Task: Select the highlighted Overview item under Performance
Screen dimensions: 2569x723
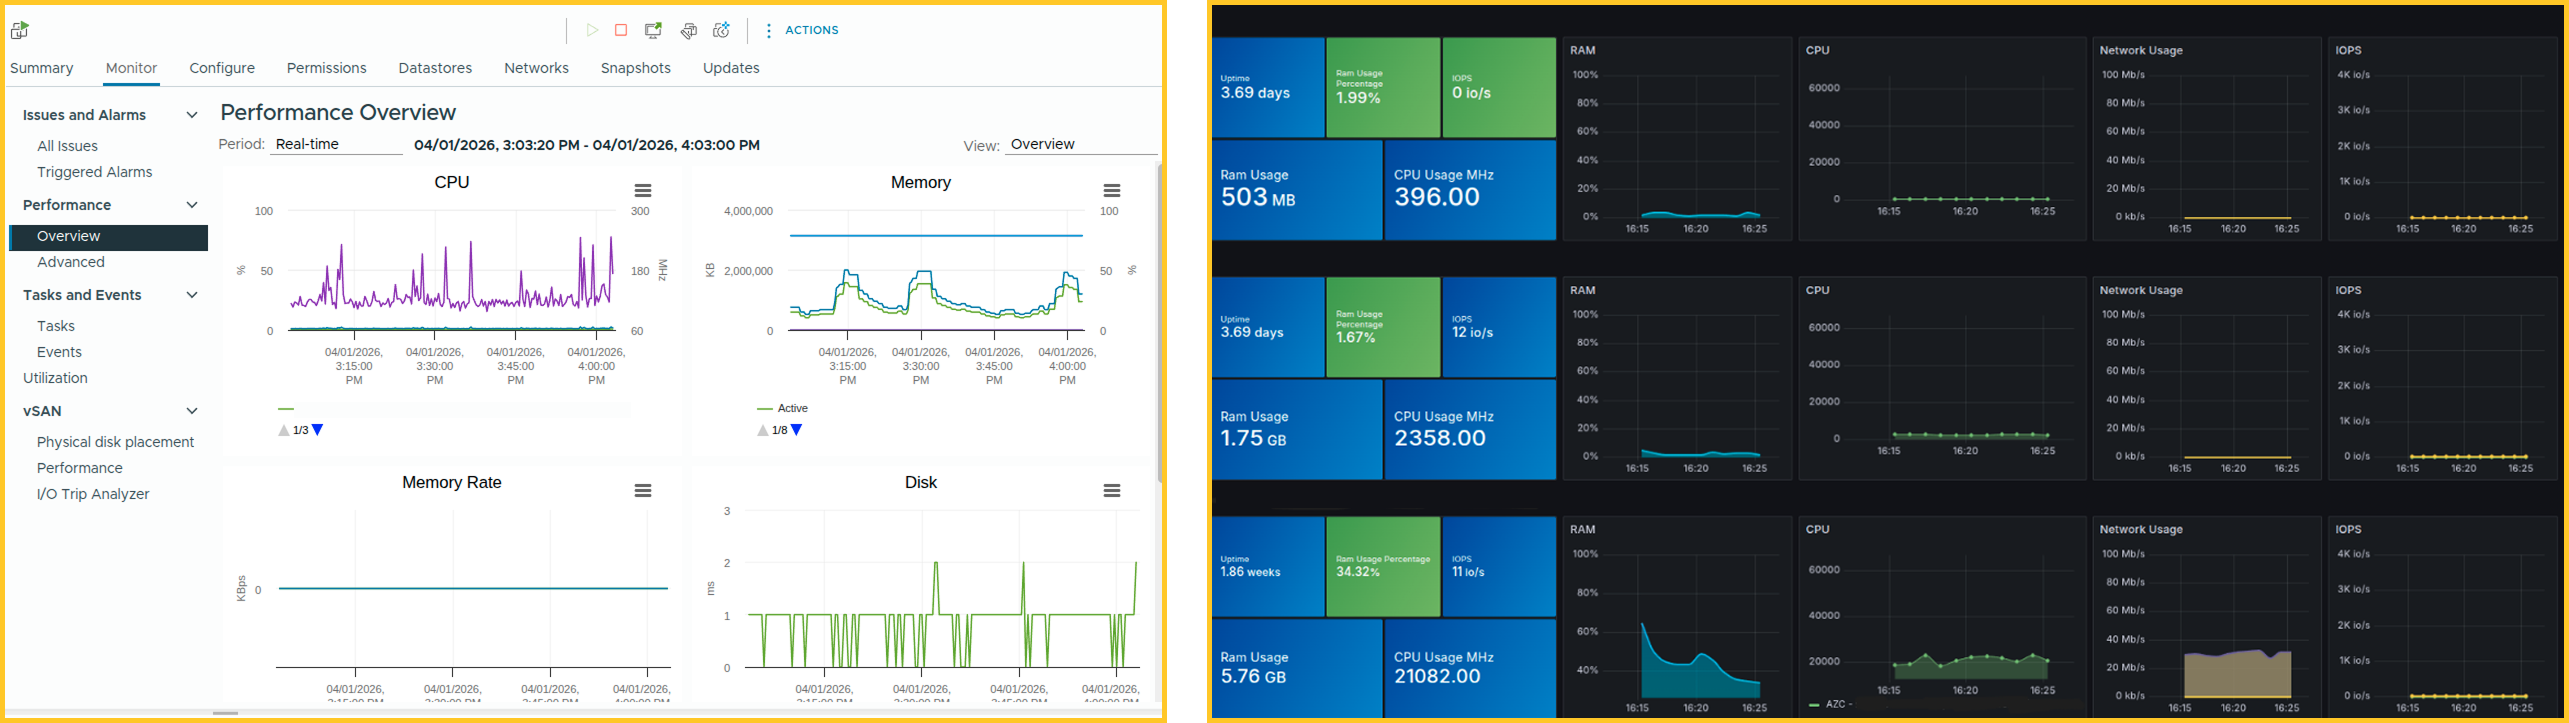Action: tap(108, 236)
